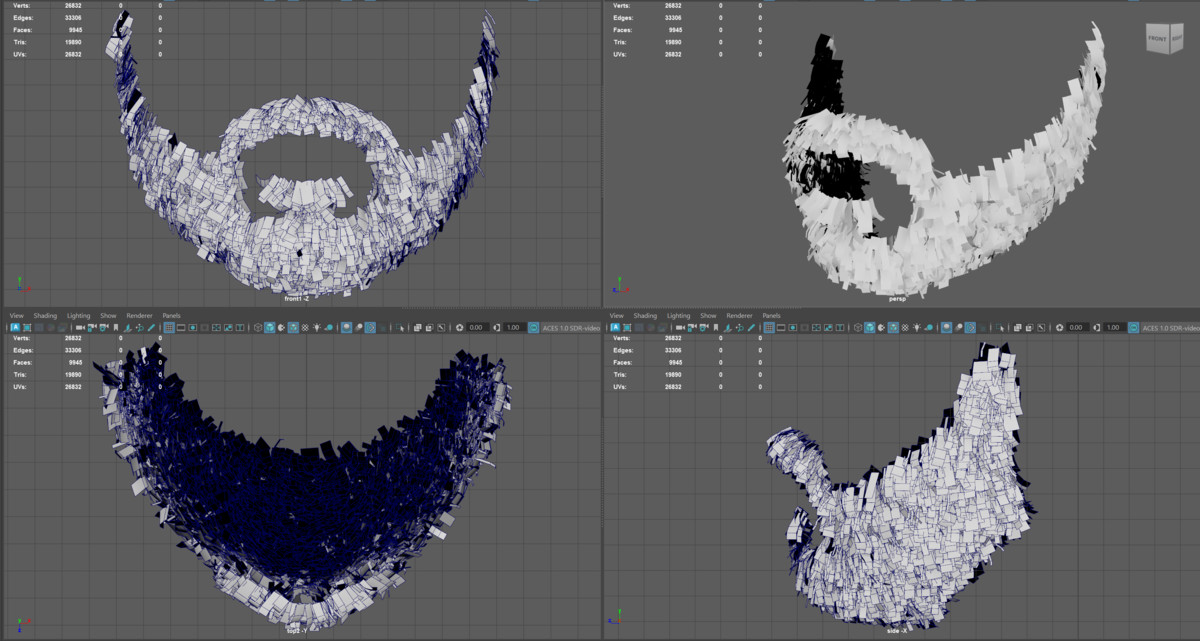Click the Select Camera icon in the top view panel
The image size is (1200, 641).
coord(80,327)
